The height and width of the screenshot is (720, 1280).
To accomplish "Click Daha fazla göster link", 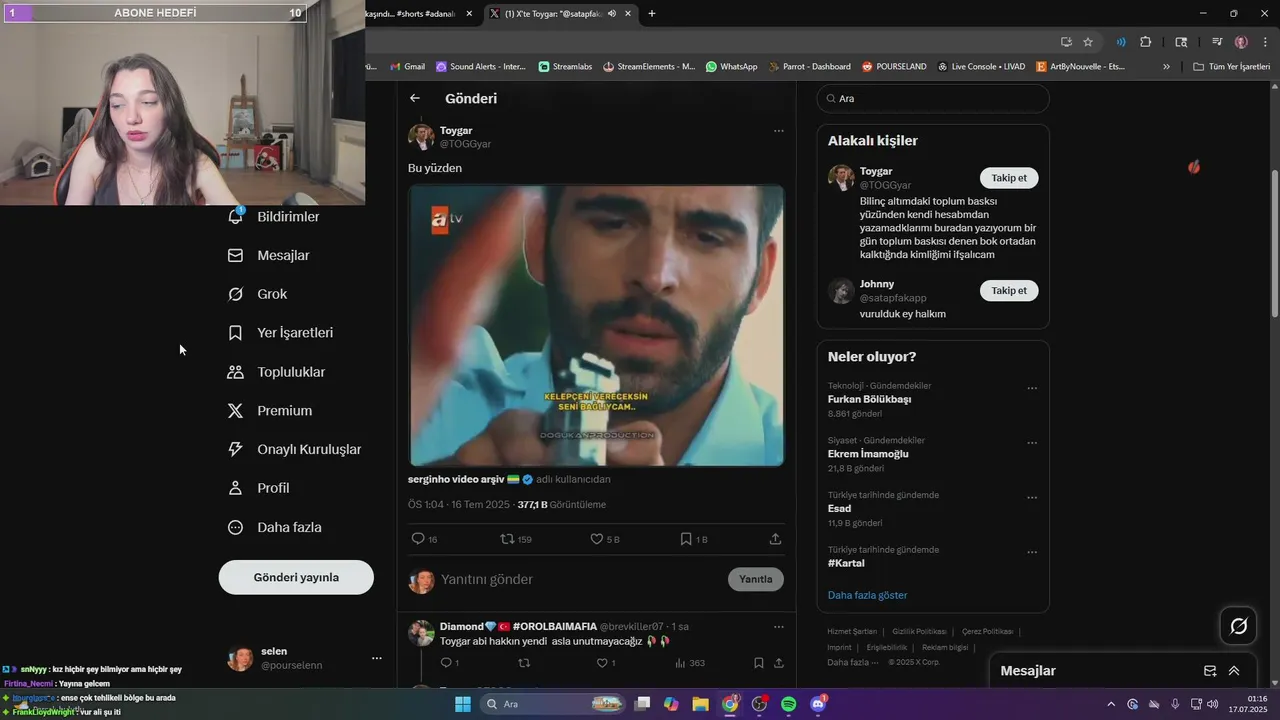I will coord(867,595).
